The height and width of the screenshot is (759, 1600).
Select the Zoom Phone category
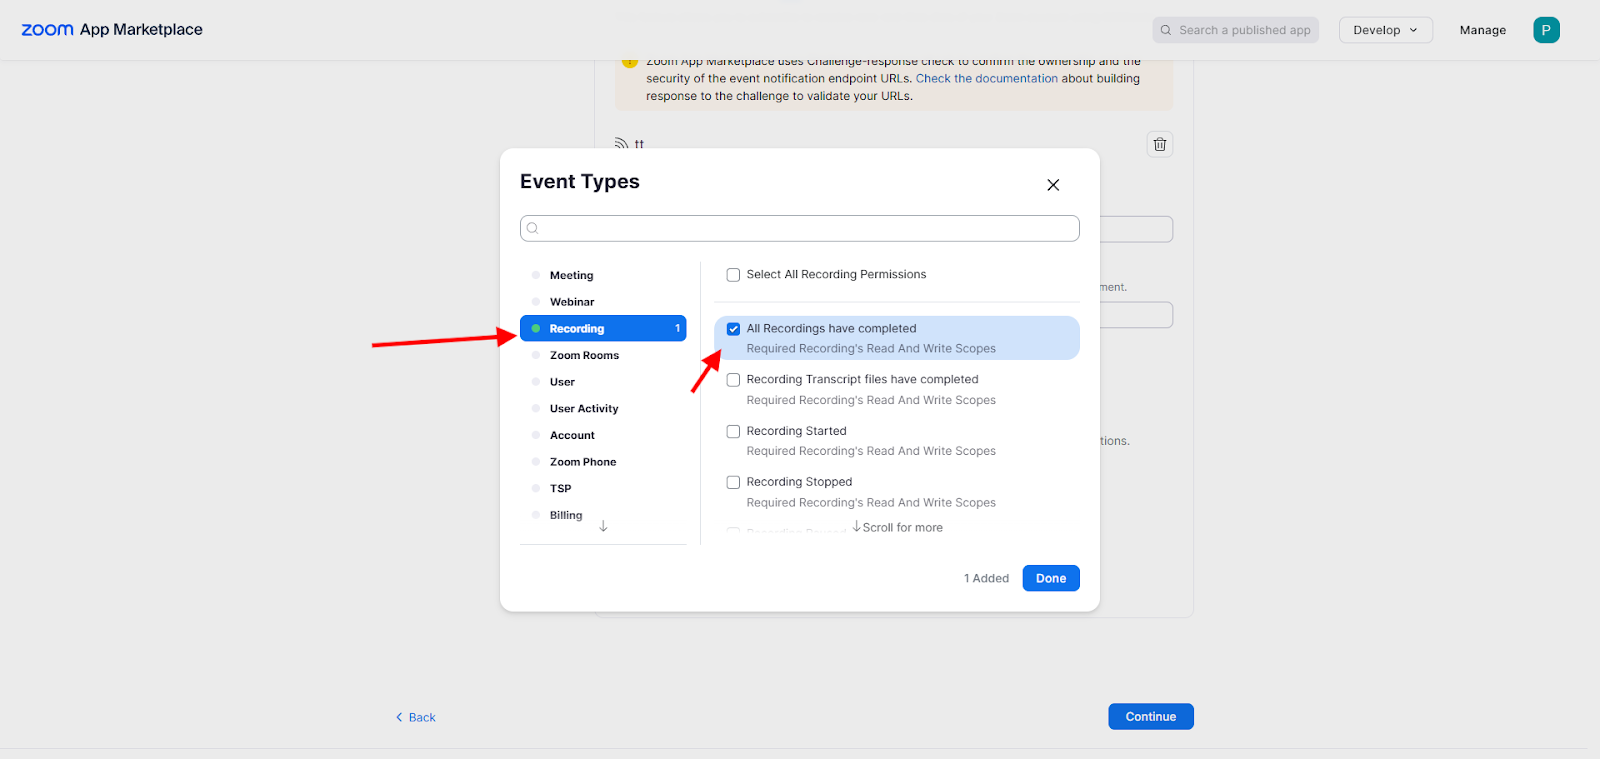click(603, 462)
